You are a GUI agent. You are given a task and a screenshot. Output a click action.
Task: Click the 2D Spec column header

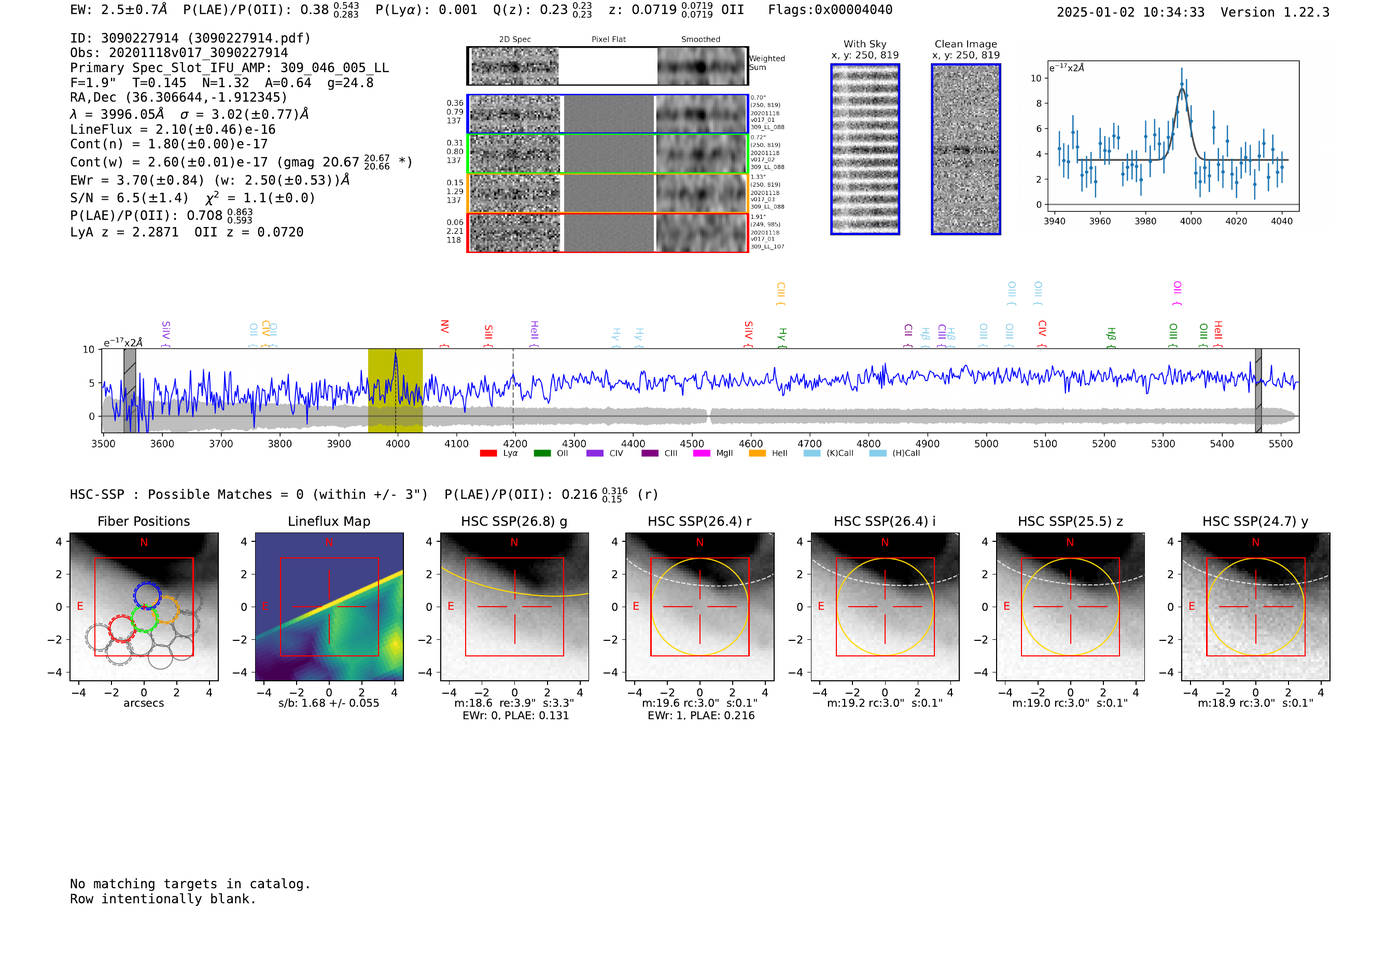click(x=515, y=40)
